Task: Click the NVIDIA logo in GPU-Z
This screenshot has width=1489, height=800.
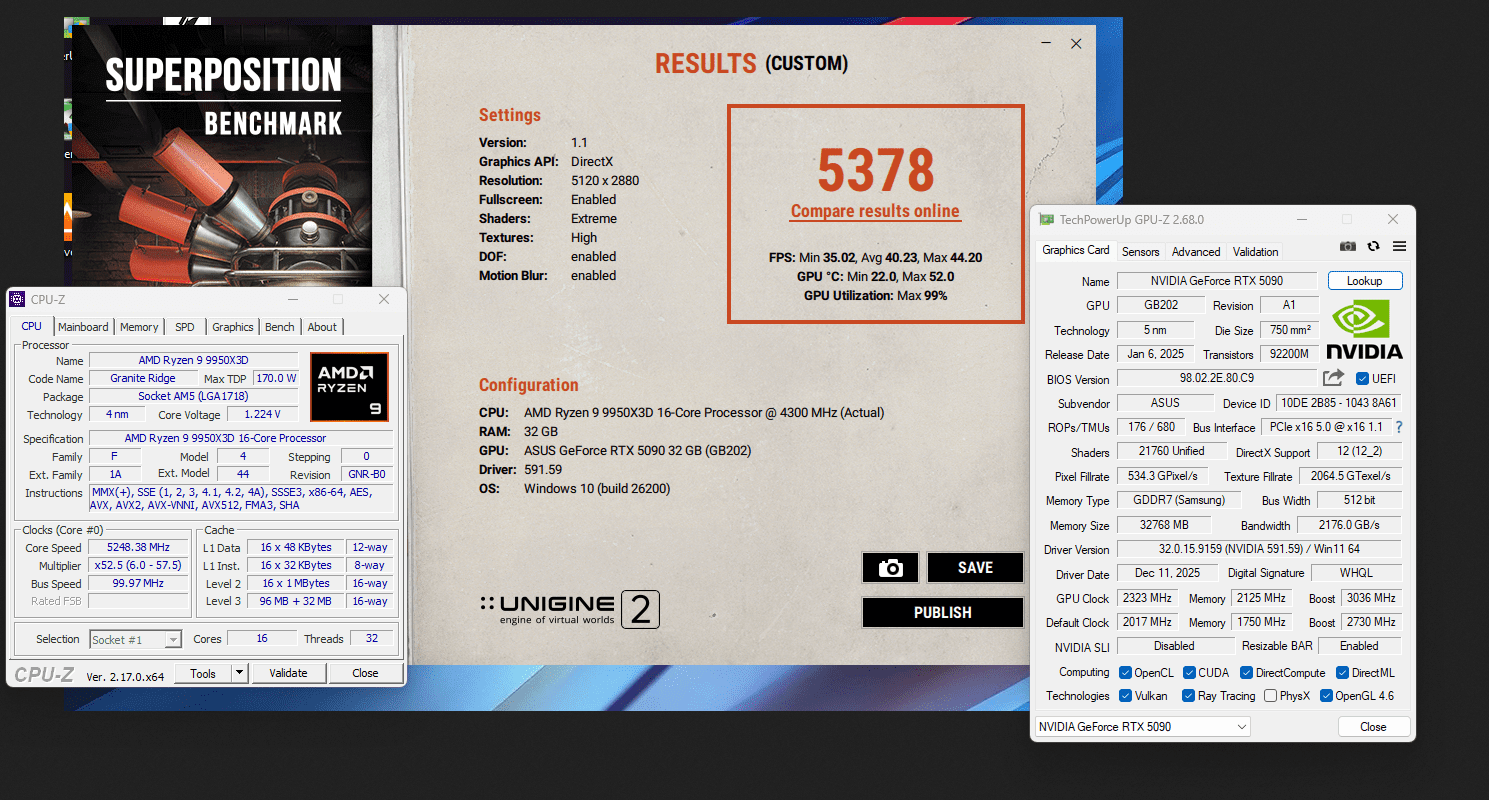Action: 1364,329
